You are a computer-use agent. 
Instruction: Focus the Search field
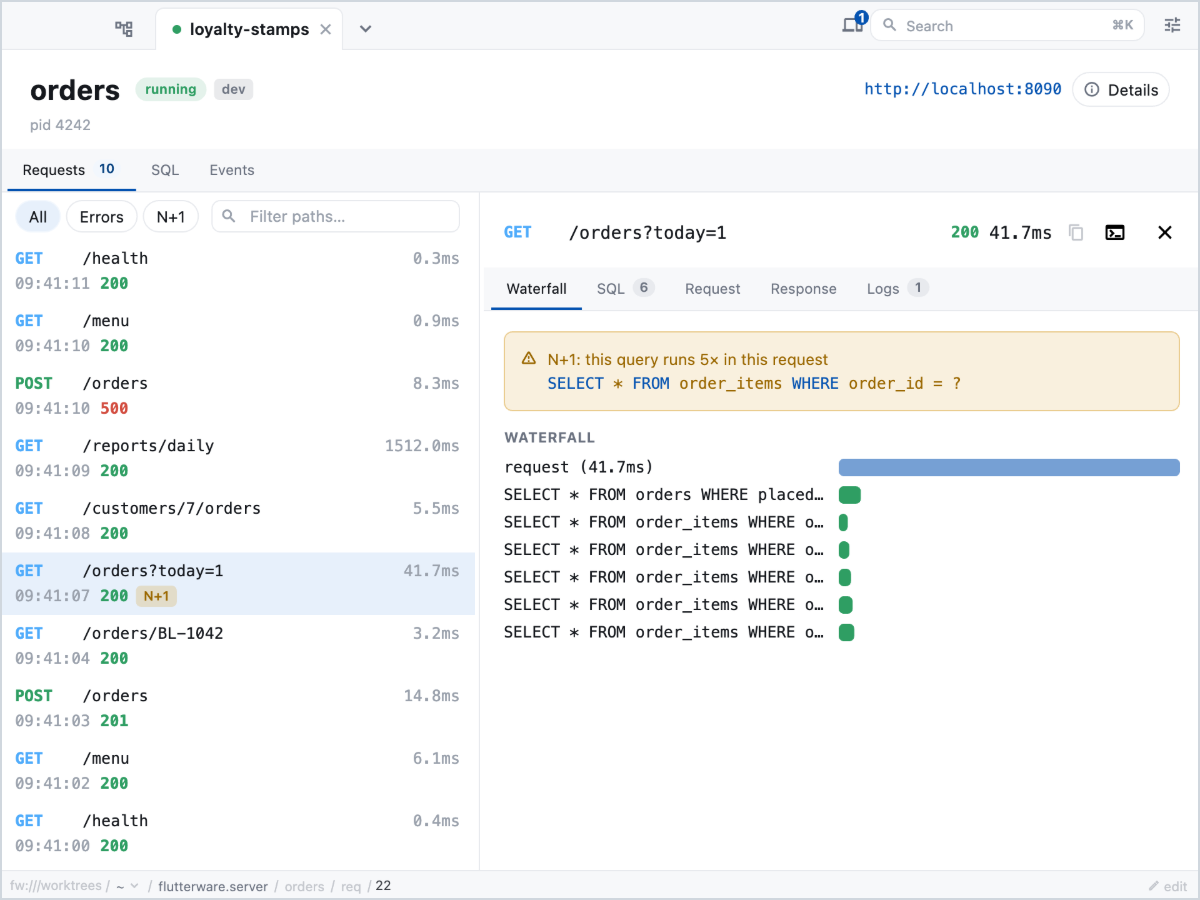(x=1007, y=26)
